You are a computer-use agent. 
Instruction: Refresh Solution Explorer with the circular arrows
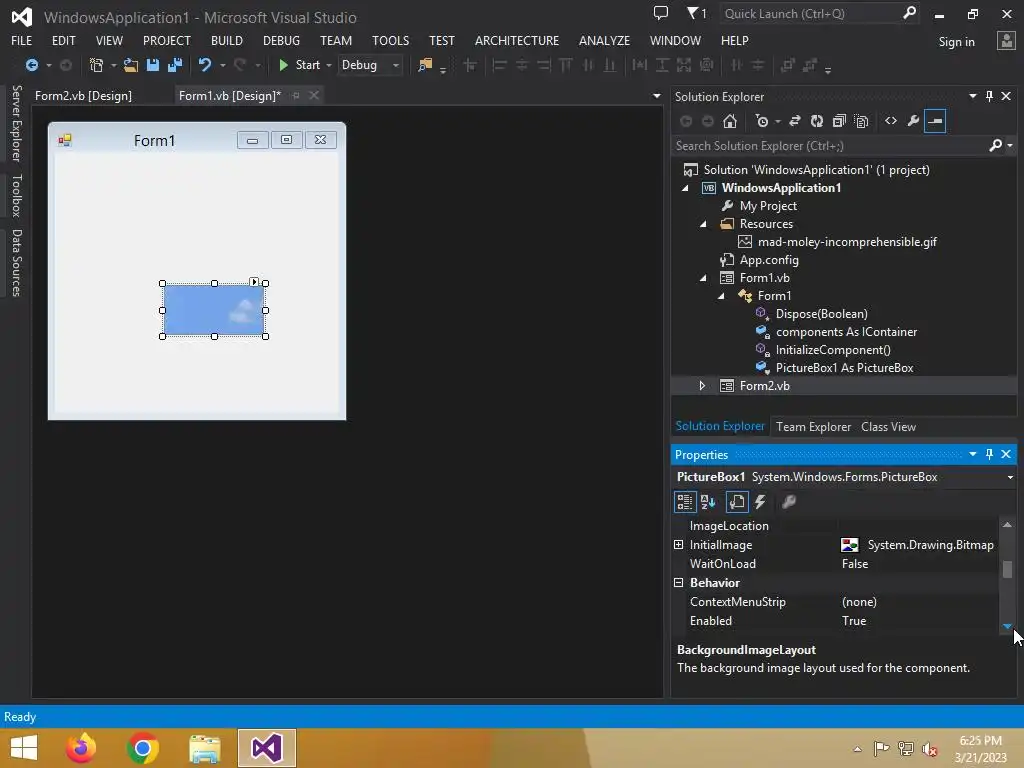click(x=817, y=121)
